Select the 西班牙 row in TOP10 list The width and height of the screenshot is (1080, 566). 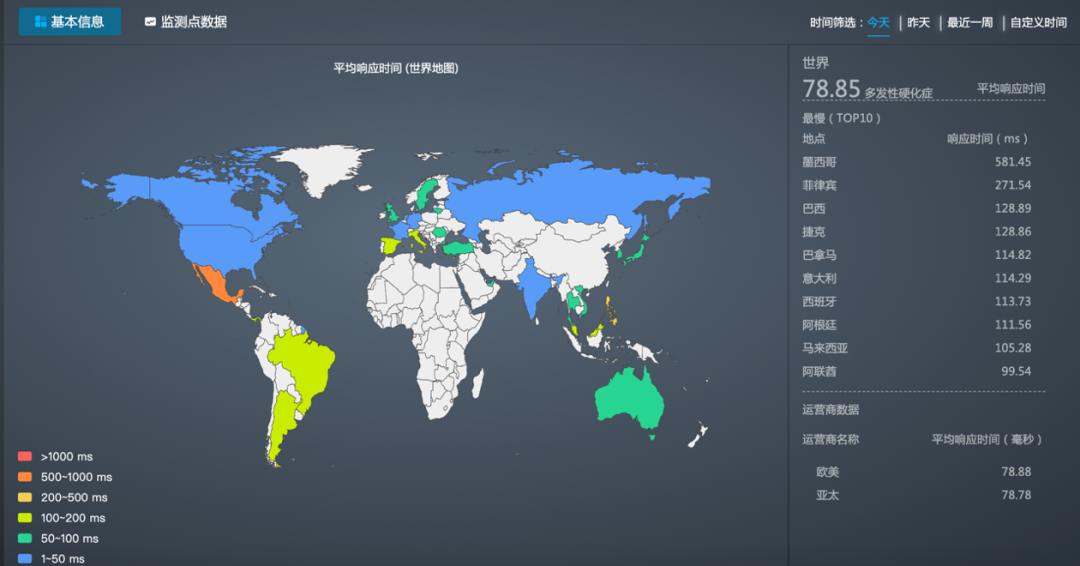tap(917, 302)
